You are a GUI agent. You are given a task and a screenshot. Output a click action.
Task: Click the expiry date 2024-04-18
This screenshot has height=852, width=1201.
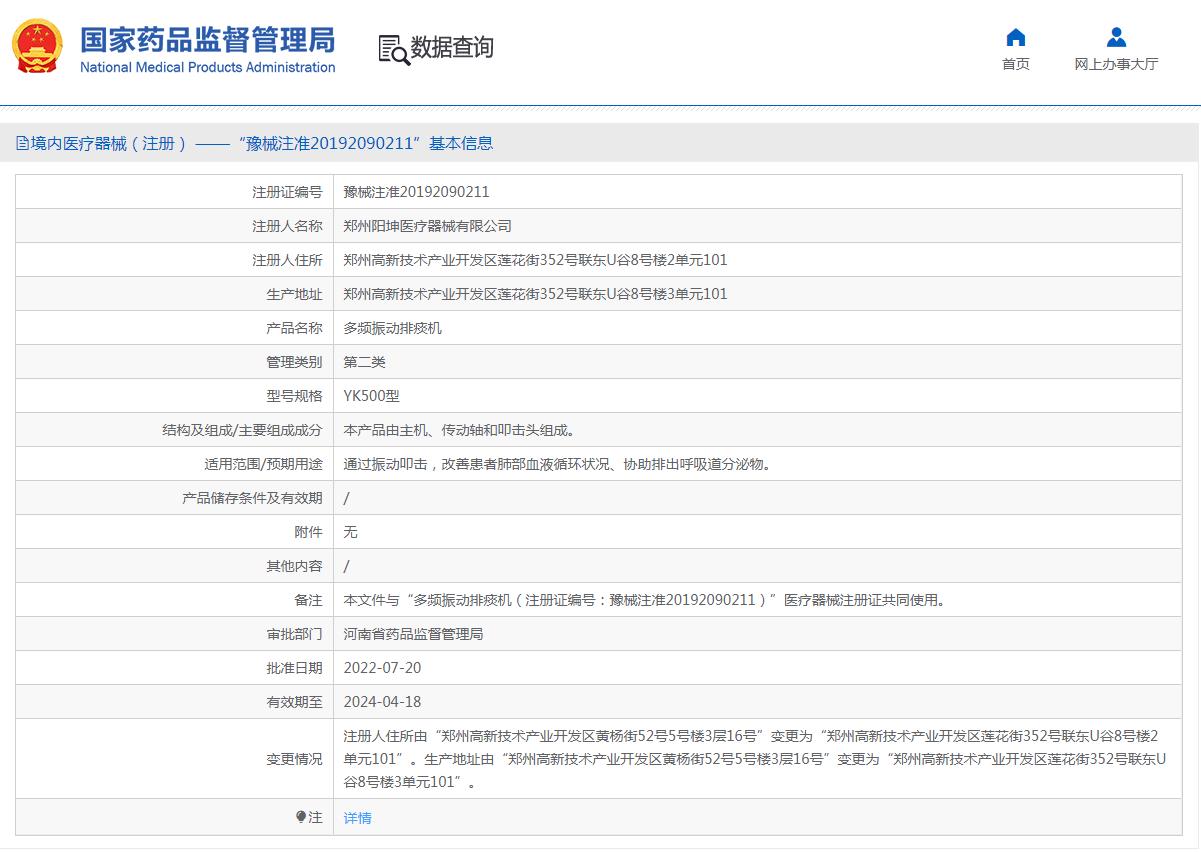[382, 702]
